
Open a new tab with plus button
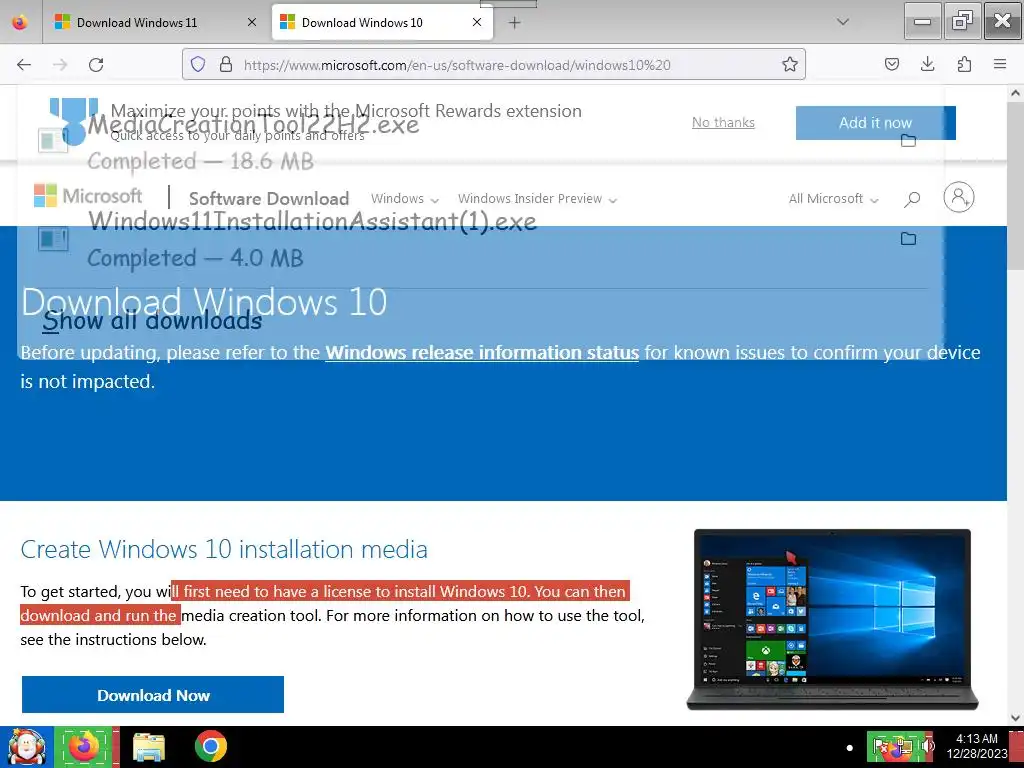[x=515, y=23]
